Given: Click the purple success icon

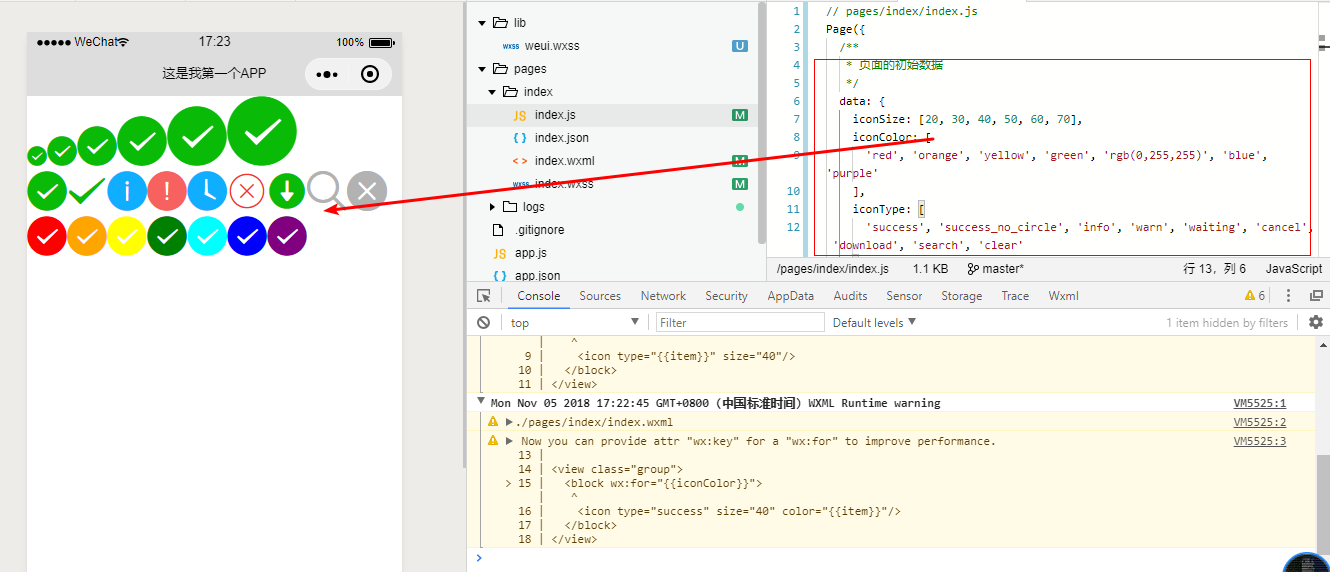Looking at the screenshot, I should pos(287,236).
